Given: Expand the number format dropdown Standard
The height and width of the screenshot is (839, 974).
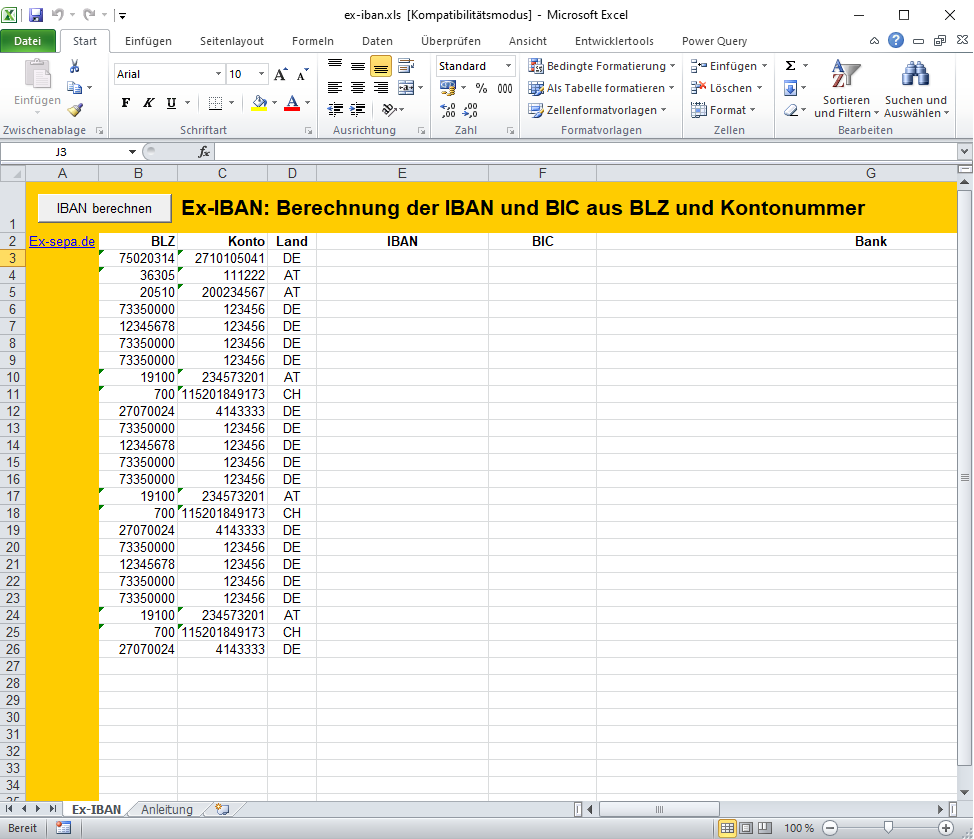Looking at the screenshot, I should tap(508, 66).
